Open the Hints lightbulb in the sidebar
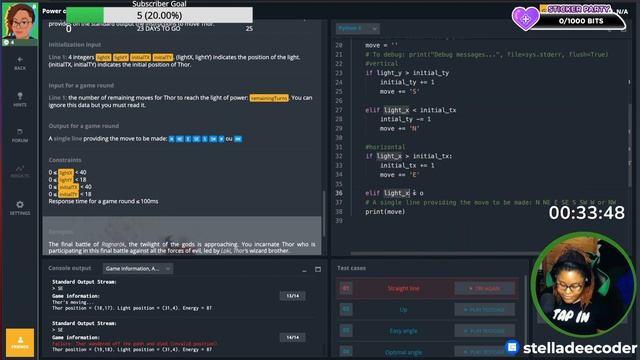640x360 pixels. [x=20, y=99]
